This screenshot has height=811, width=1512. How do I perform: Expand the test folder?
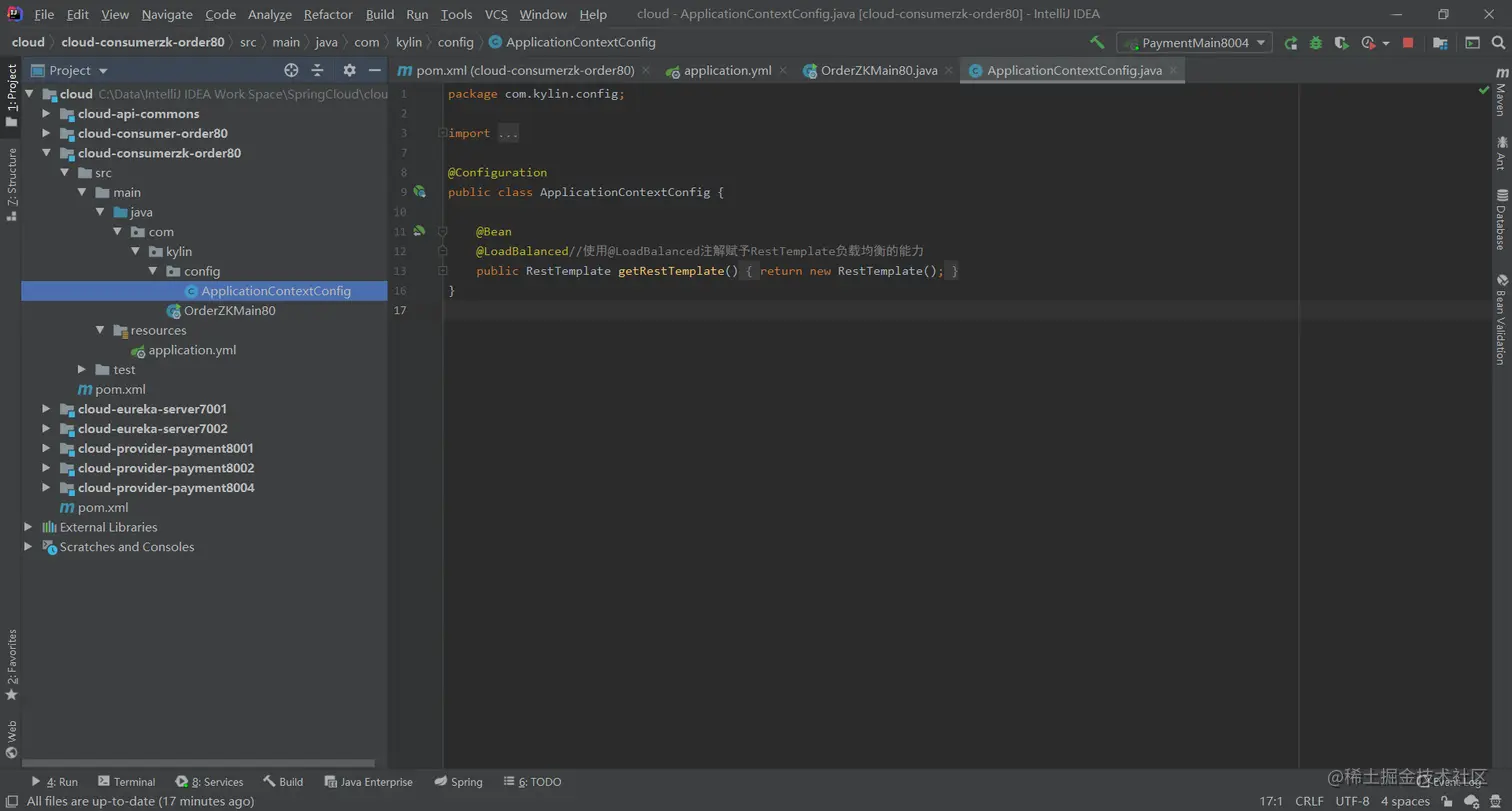pos(82,369)
